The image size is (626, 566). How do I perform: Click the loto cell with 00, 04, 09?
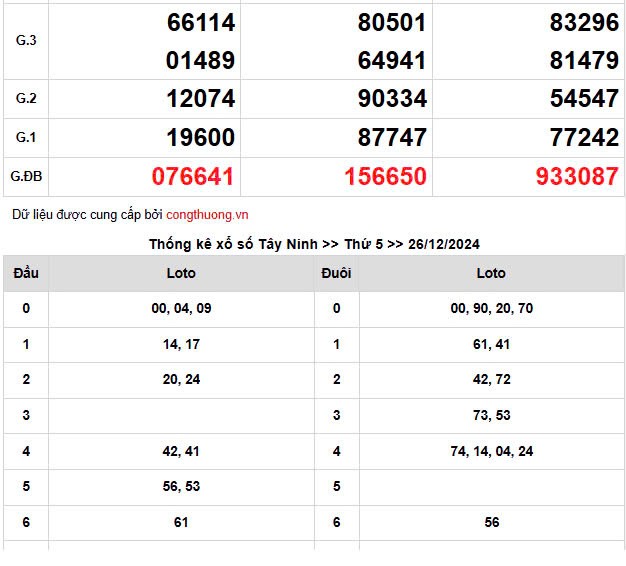coord(181,309)
